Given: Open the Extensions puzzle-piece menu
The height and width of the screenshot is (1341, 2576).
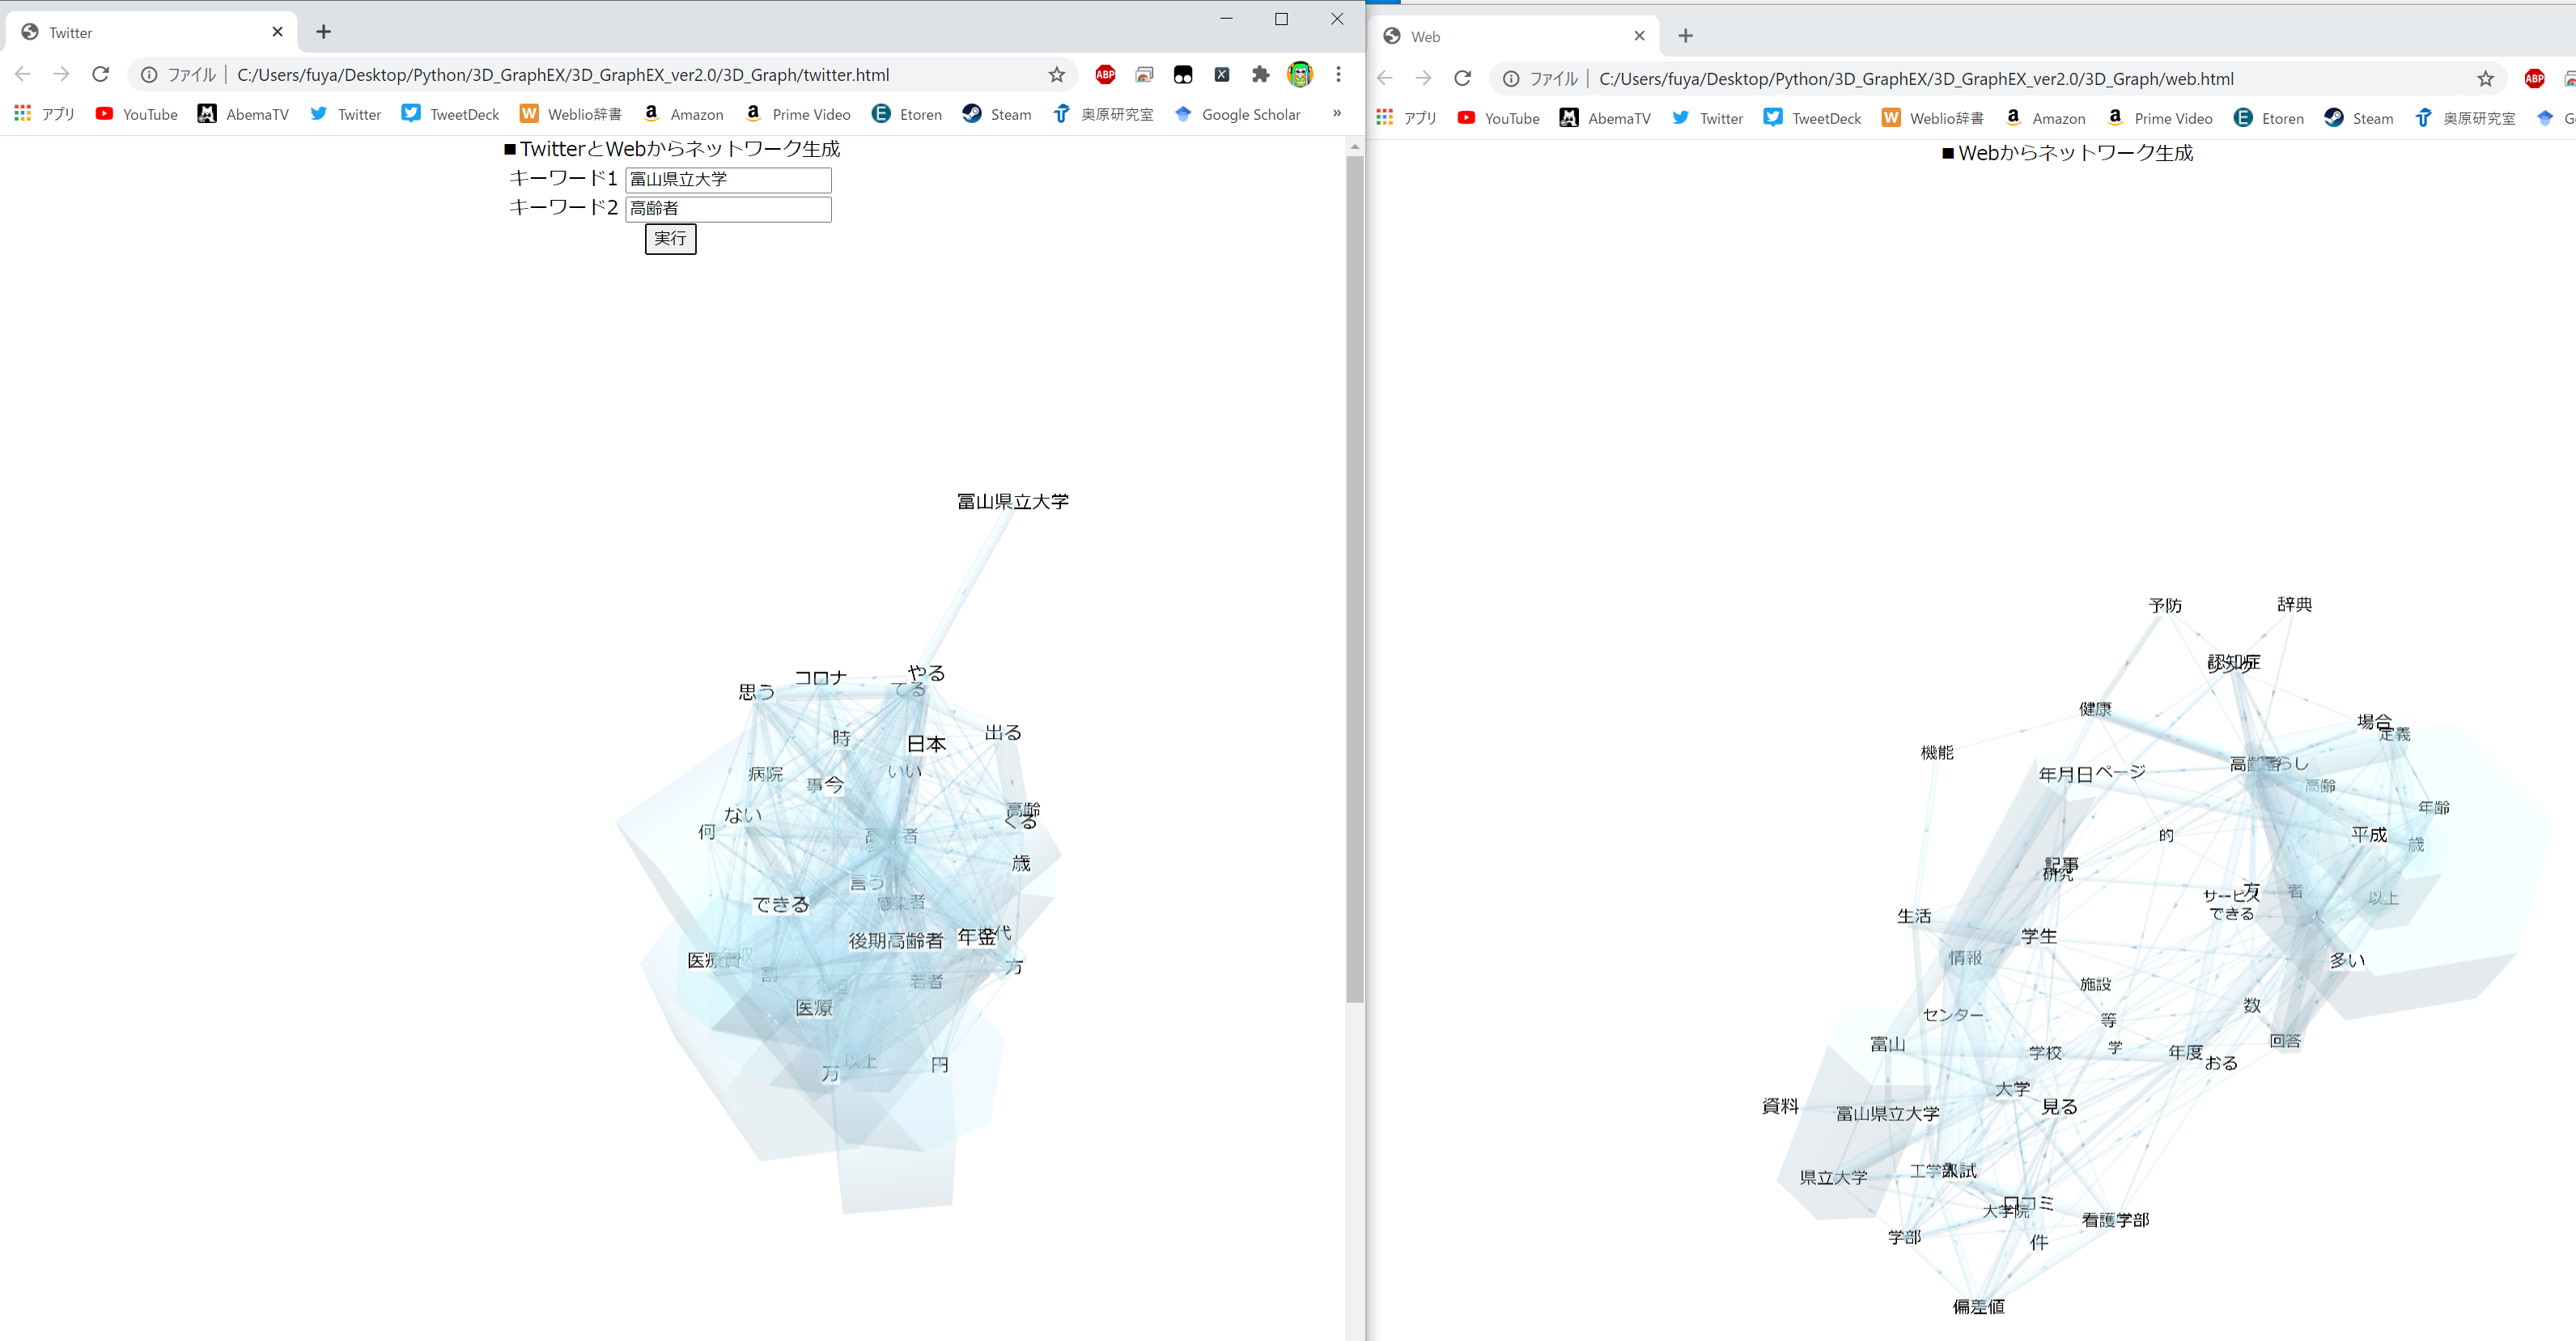Looking at the screenshot, I should [1260, 74].
